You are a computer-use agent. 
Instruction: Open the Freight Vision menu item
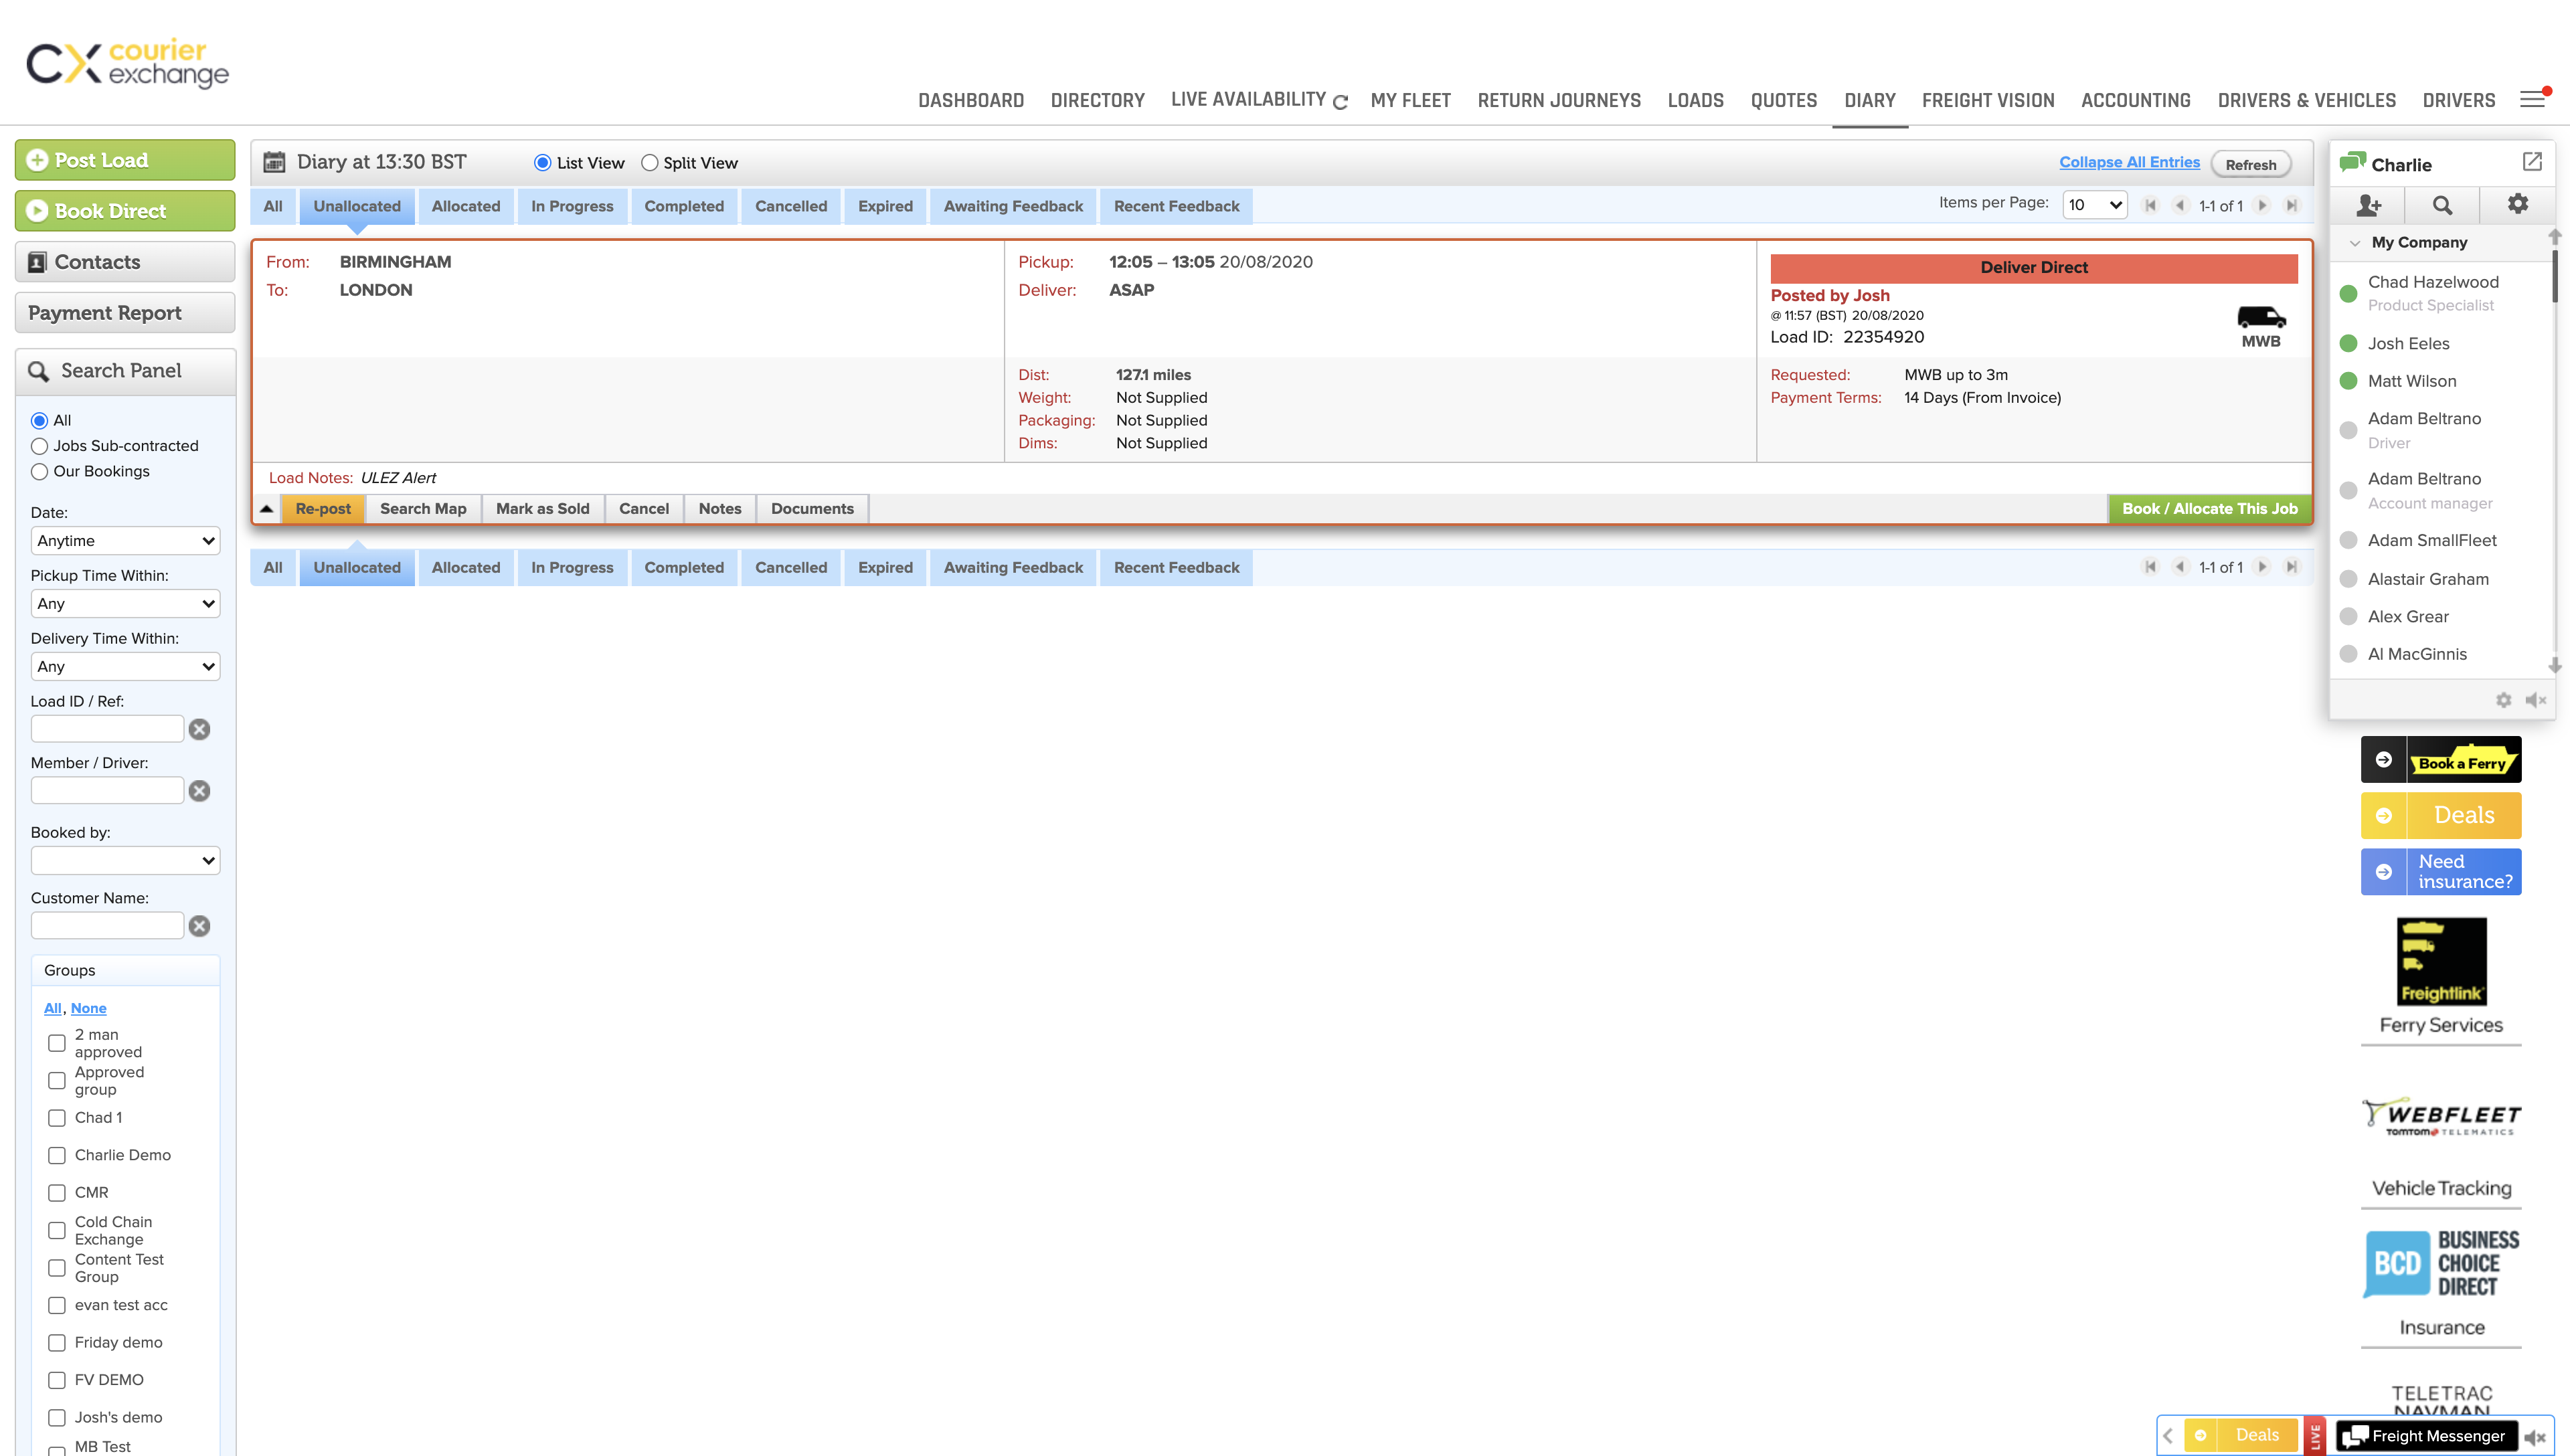pyautogui.click(x=1987, y=100)
